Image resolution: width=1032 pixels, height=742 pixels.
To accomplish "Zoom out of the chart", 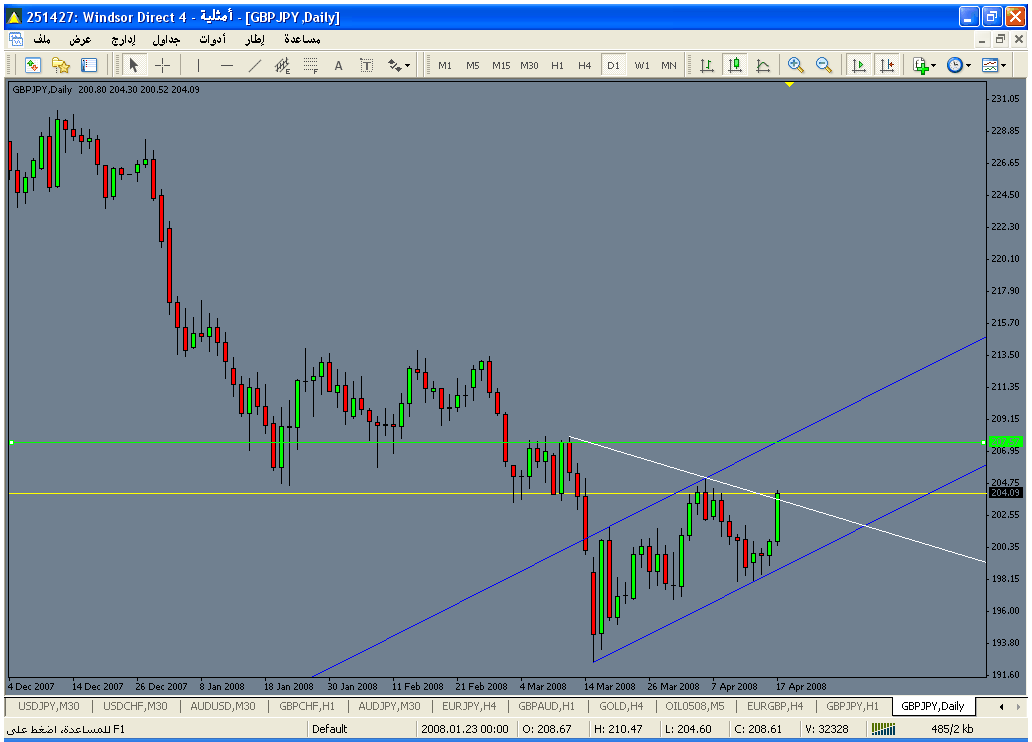I will point(824,65).
